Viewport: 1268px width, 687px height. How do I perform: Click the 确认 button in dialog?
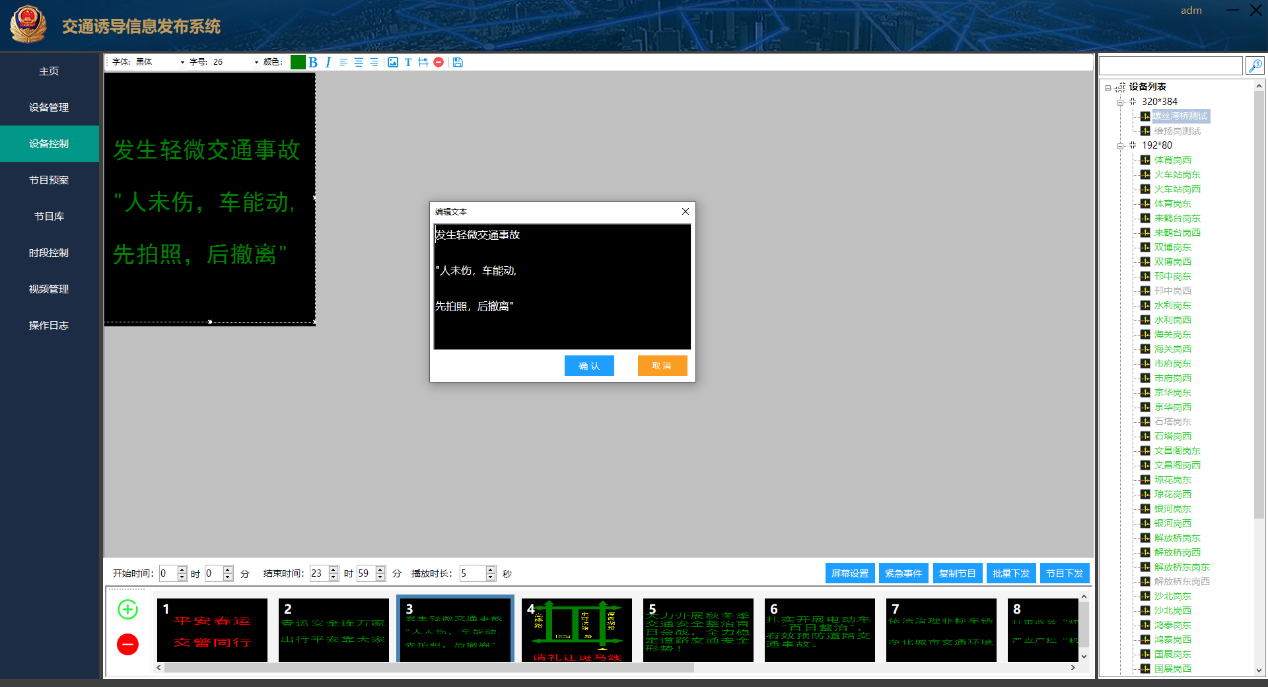click(x=589, y=366)
